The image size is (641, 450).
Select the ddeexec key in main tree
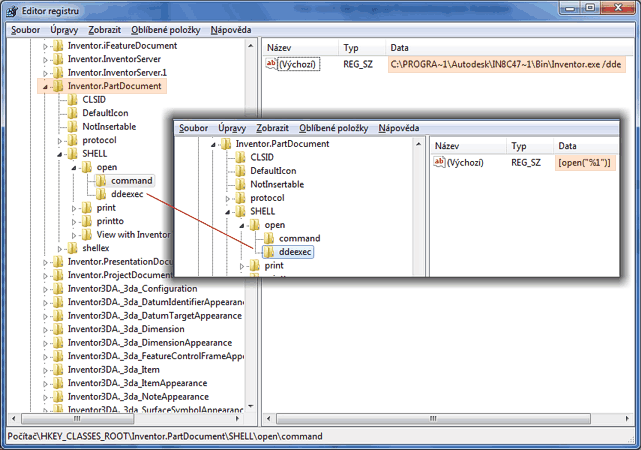click(127, 194)
